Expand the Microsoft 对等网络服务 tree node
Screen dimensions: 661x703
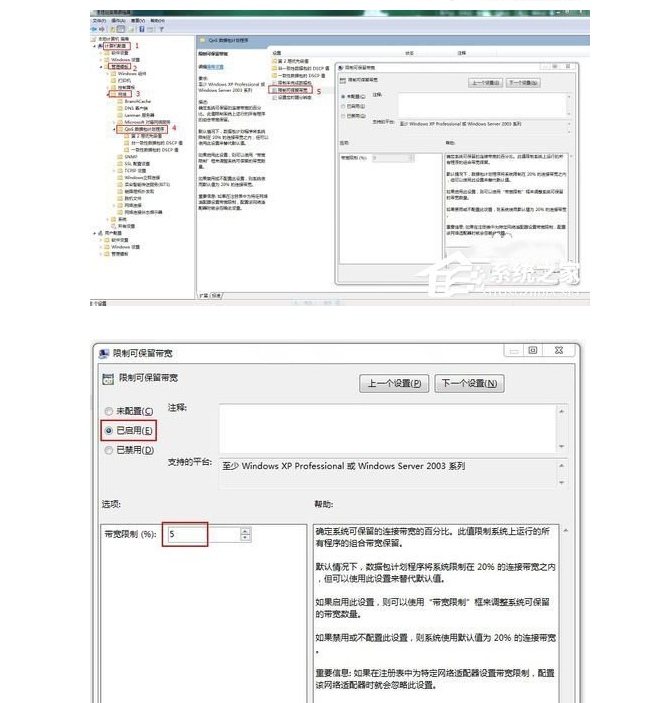(x=115, y=122)
